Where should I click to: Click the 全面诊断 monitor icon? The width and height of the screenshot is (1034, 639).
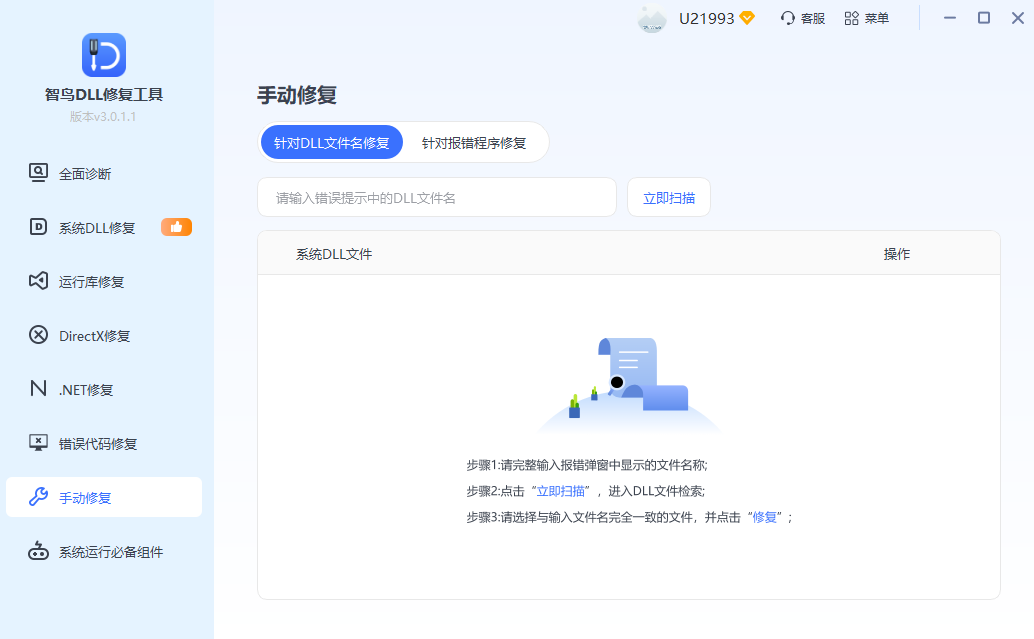[x=38, y=173]
